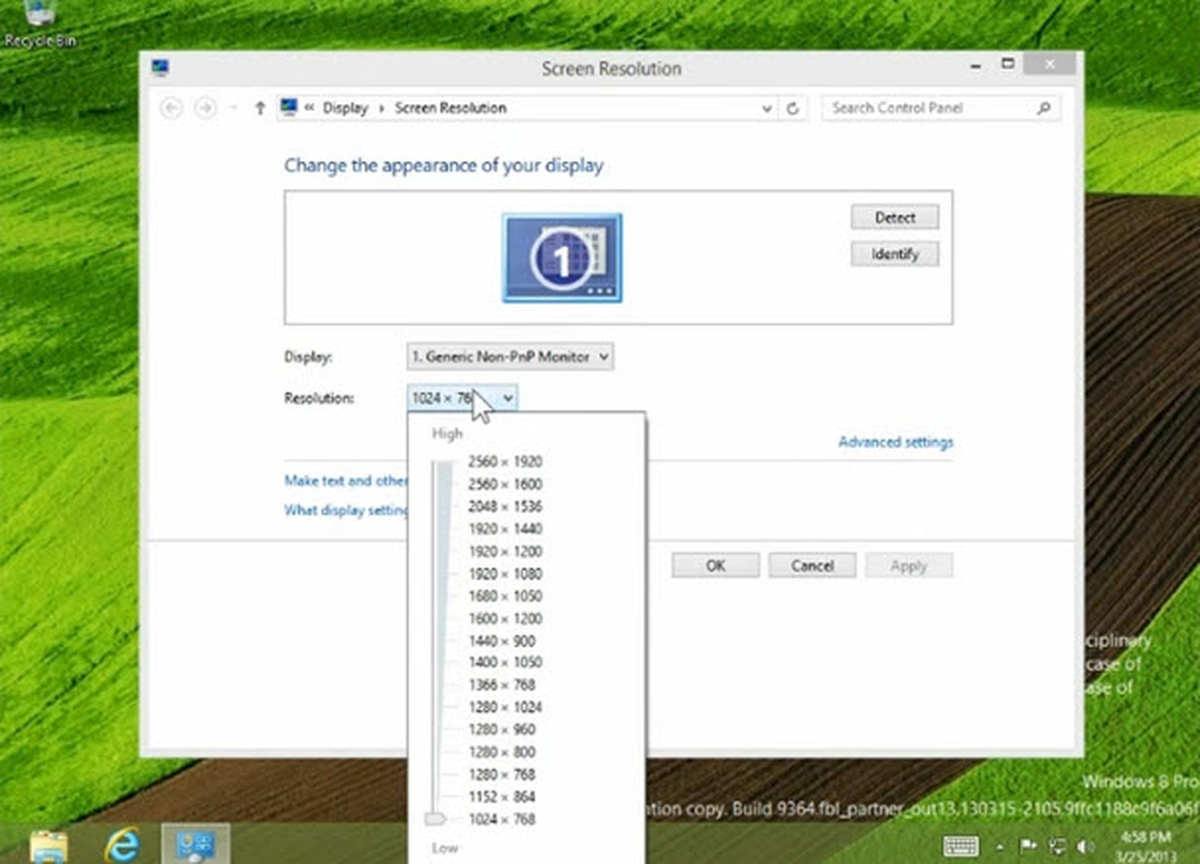The width and height of the screenshot is (1200, 864).
Task: Select 1920 × 1080 resolution
Action: click(505, 574)
